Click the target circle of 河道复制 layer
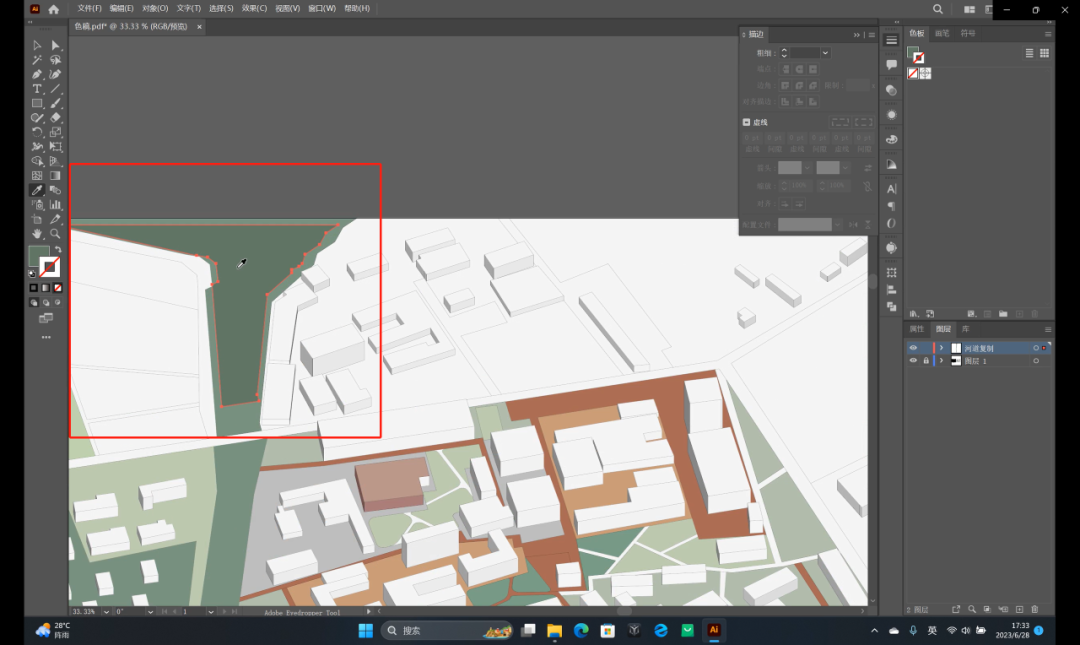 click(1036, 348)
